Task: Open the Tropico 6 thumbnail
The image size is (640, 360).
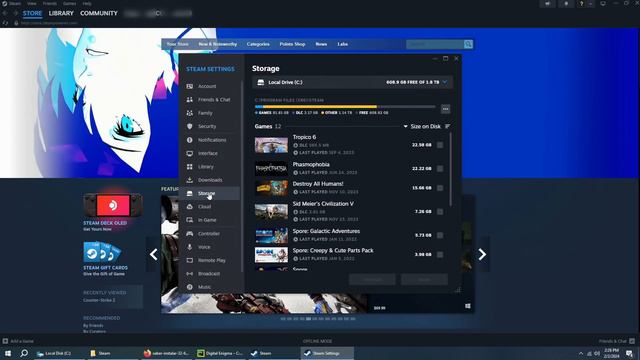Action: tap(271, 145)
